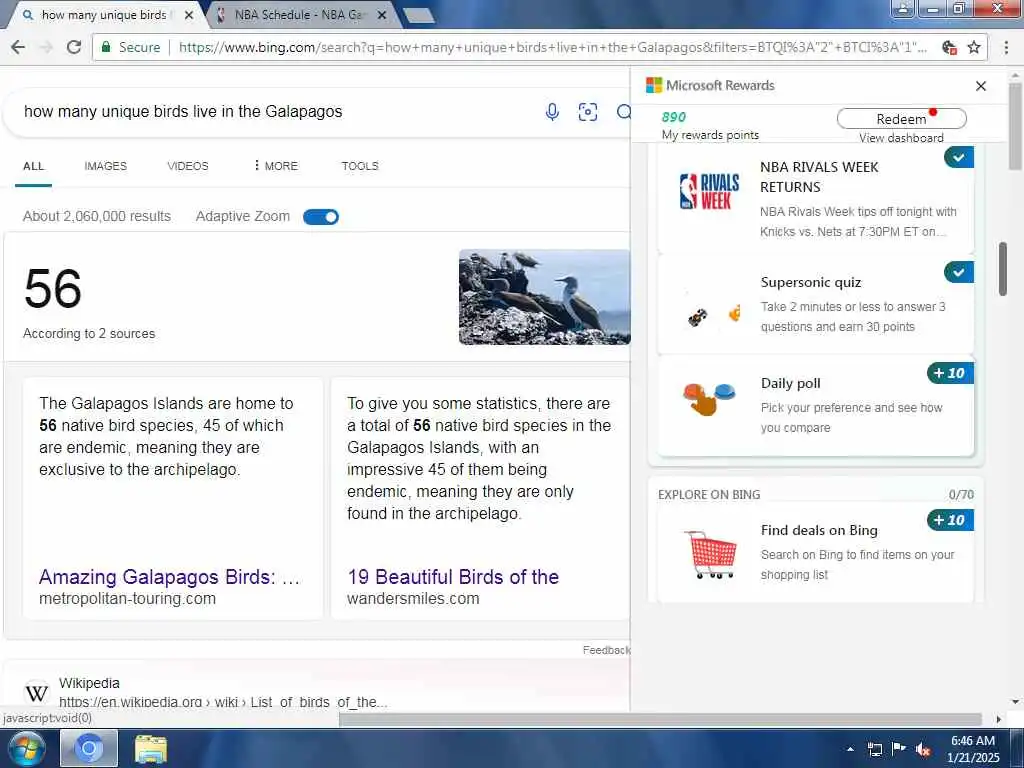Open the NBA Rivals Week logo image
This screenshot has width=1024, height=768.
709,191
